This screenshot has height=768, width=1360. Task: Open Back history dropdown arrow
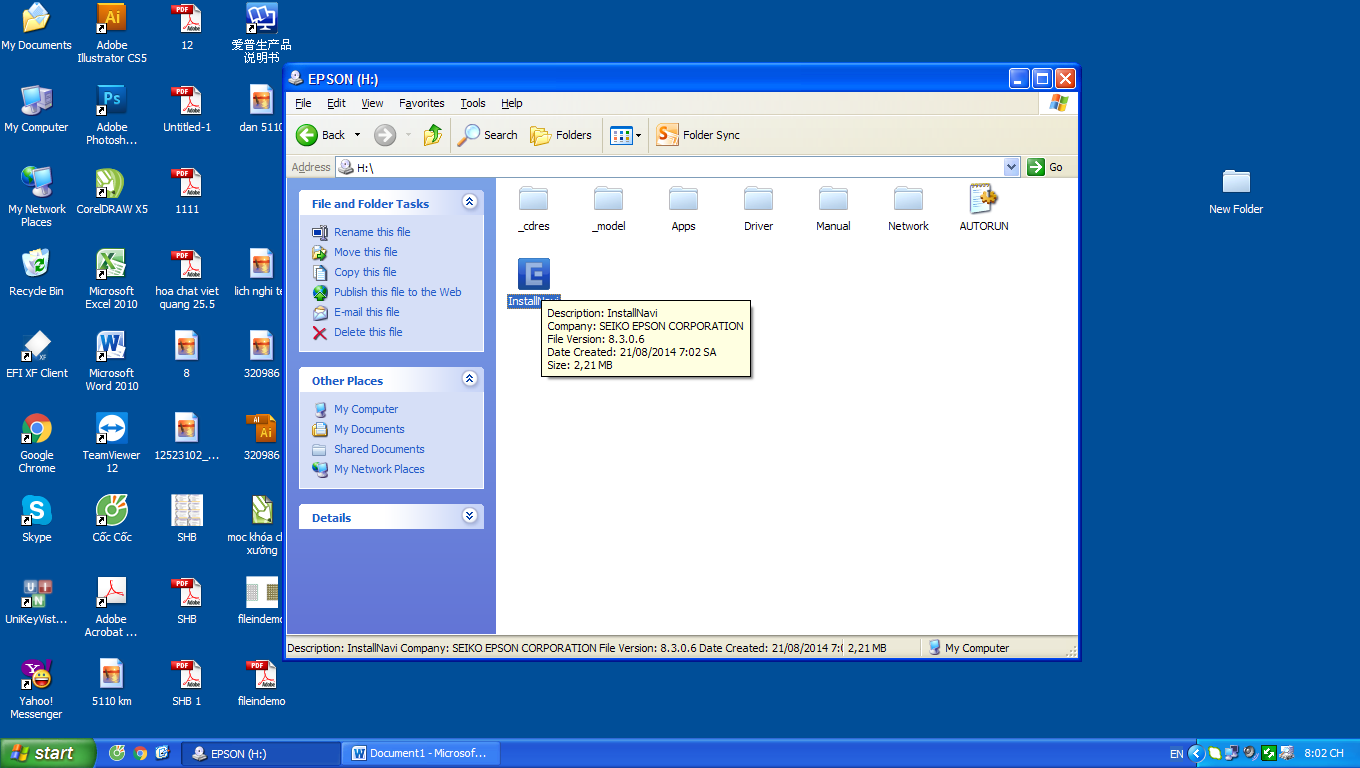coord(357,135)
